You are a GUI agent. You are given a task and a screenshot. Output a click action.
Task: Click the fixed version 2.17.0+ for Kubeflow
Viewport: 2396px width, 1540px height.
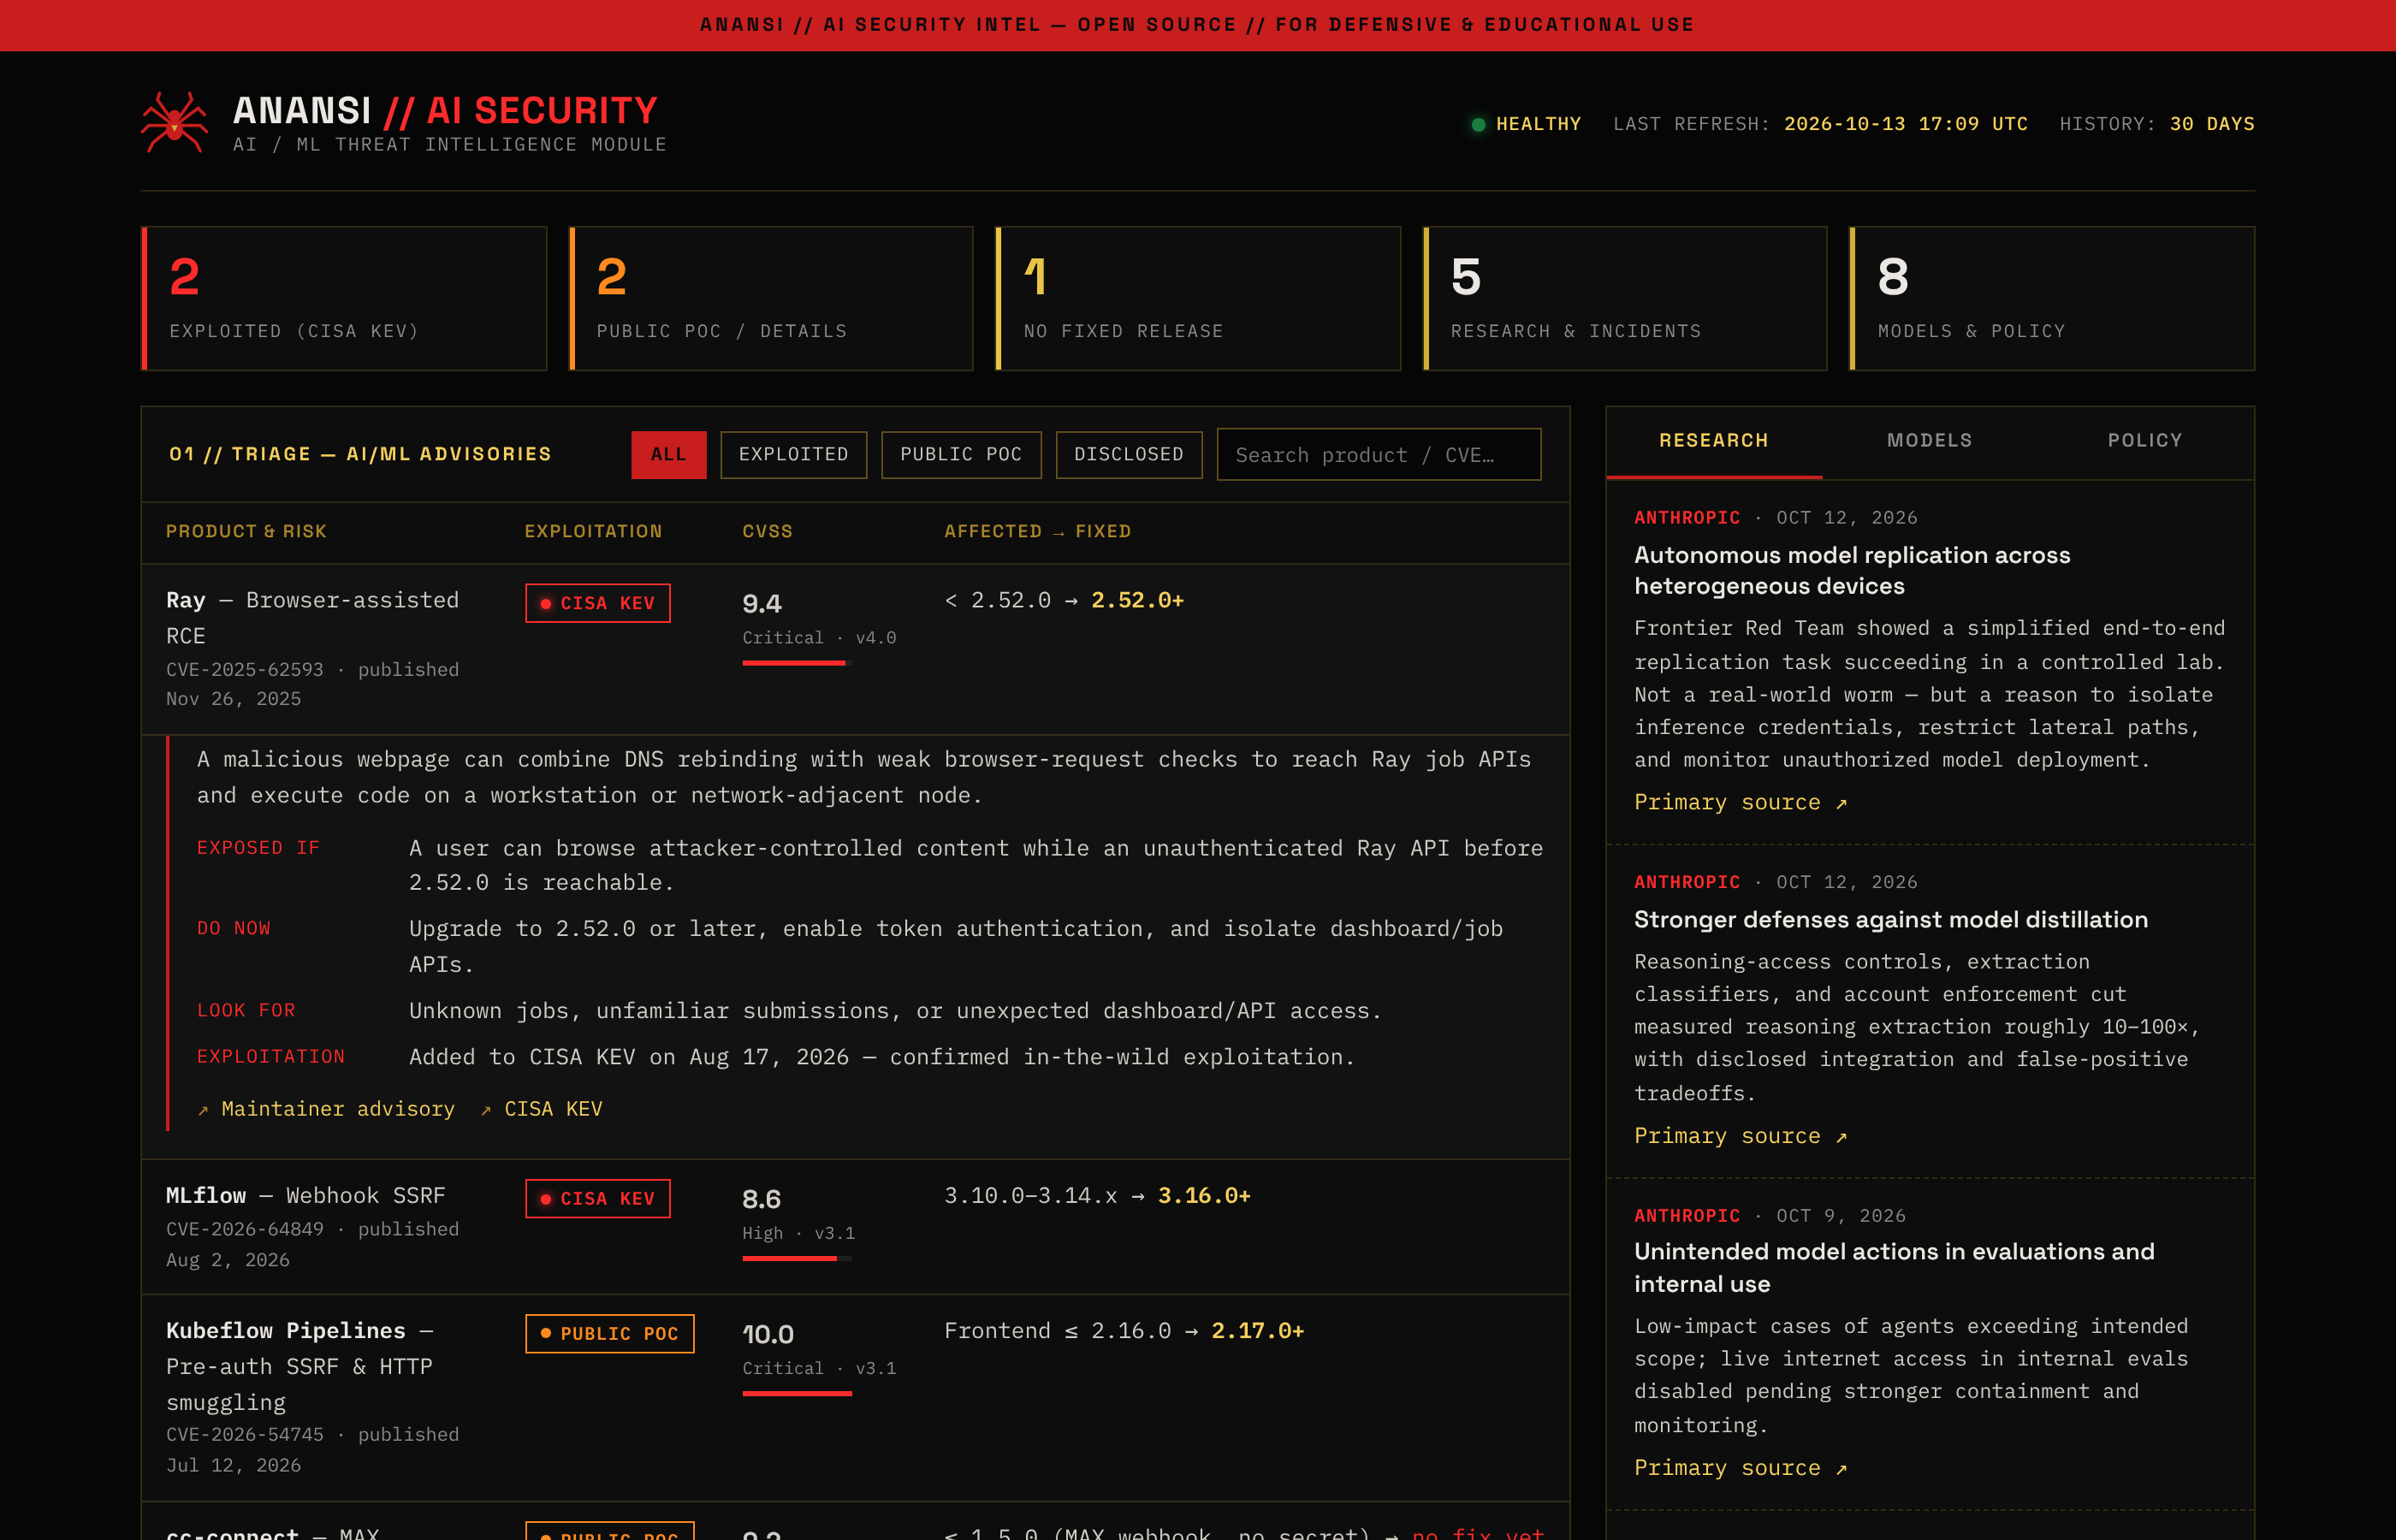tap(1257, 1331)
